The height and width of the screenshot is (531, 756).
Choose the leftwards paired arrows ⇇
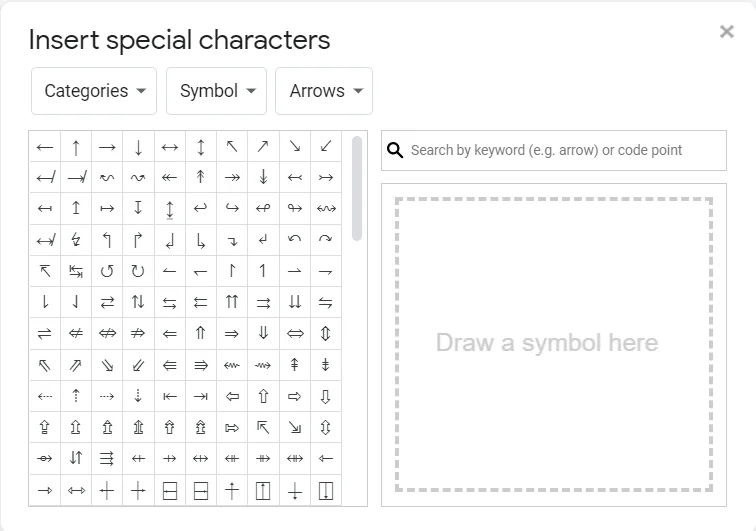(x=201, y=302)
